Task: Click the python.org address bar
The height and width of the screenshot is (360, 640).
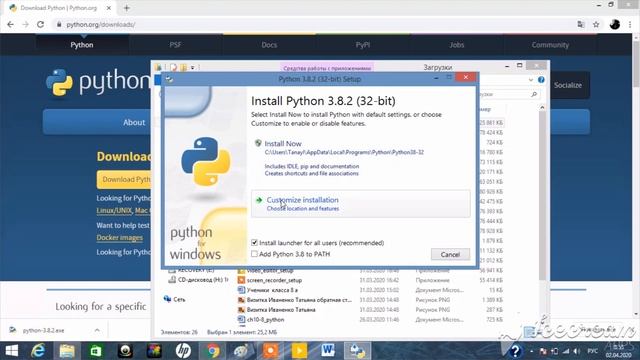Action: 314,24
